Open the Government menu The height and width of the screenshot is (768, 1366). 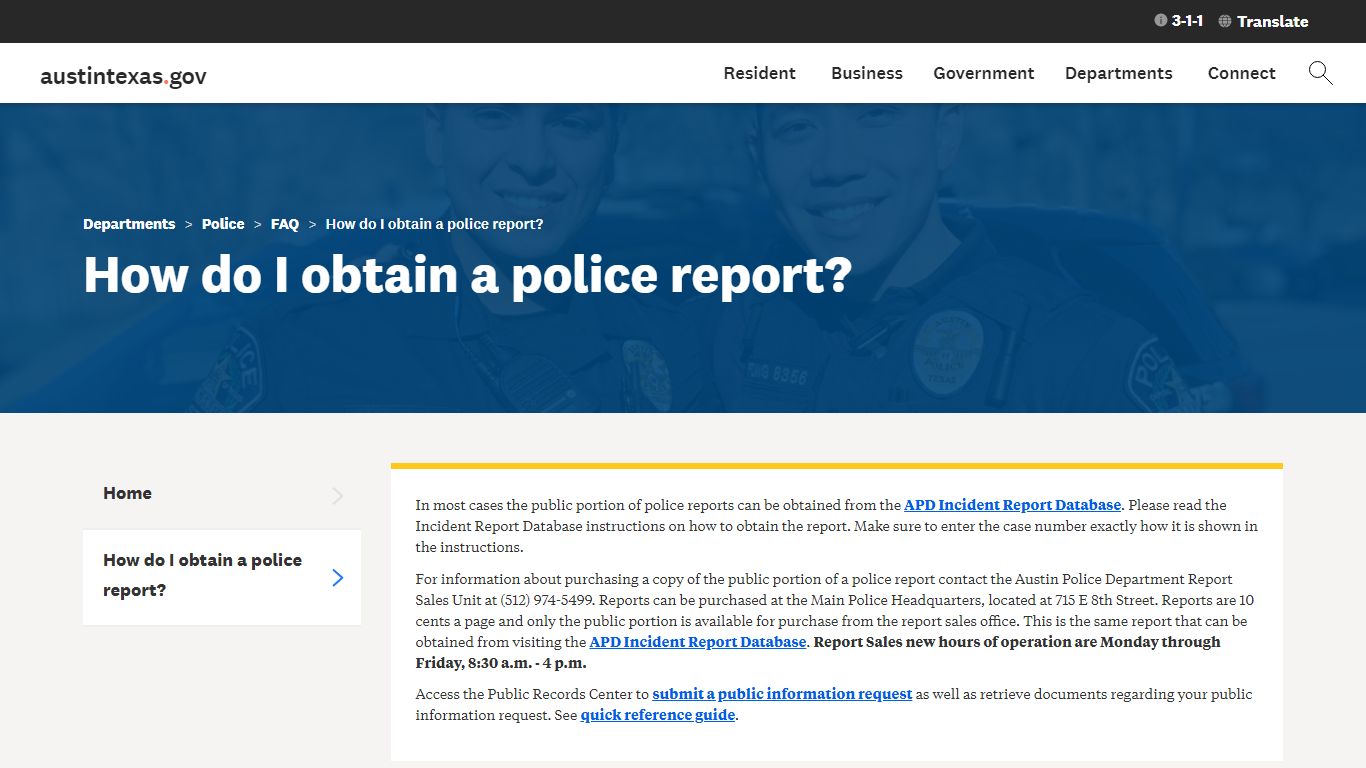984,73
